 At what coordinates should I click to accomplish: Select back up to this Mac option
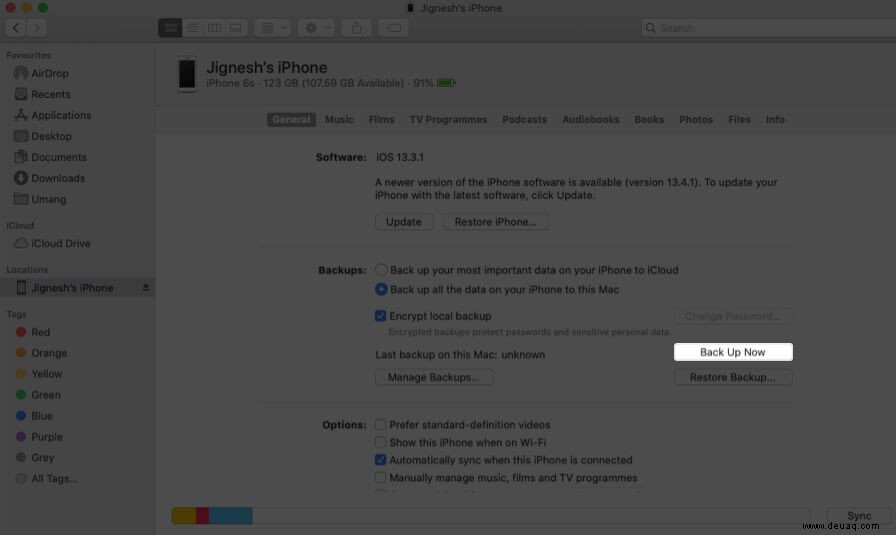[381, 289]
